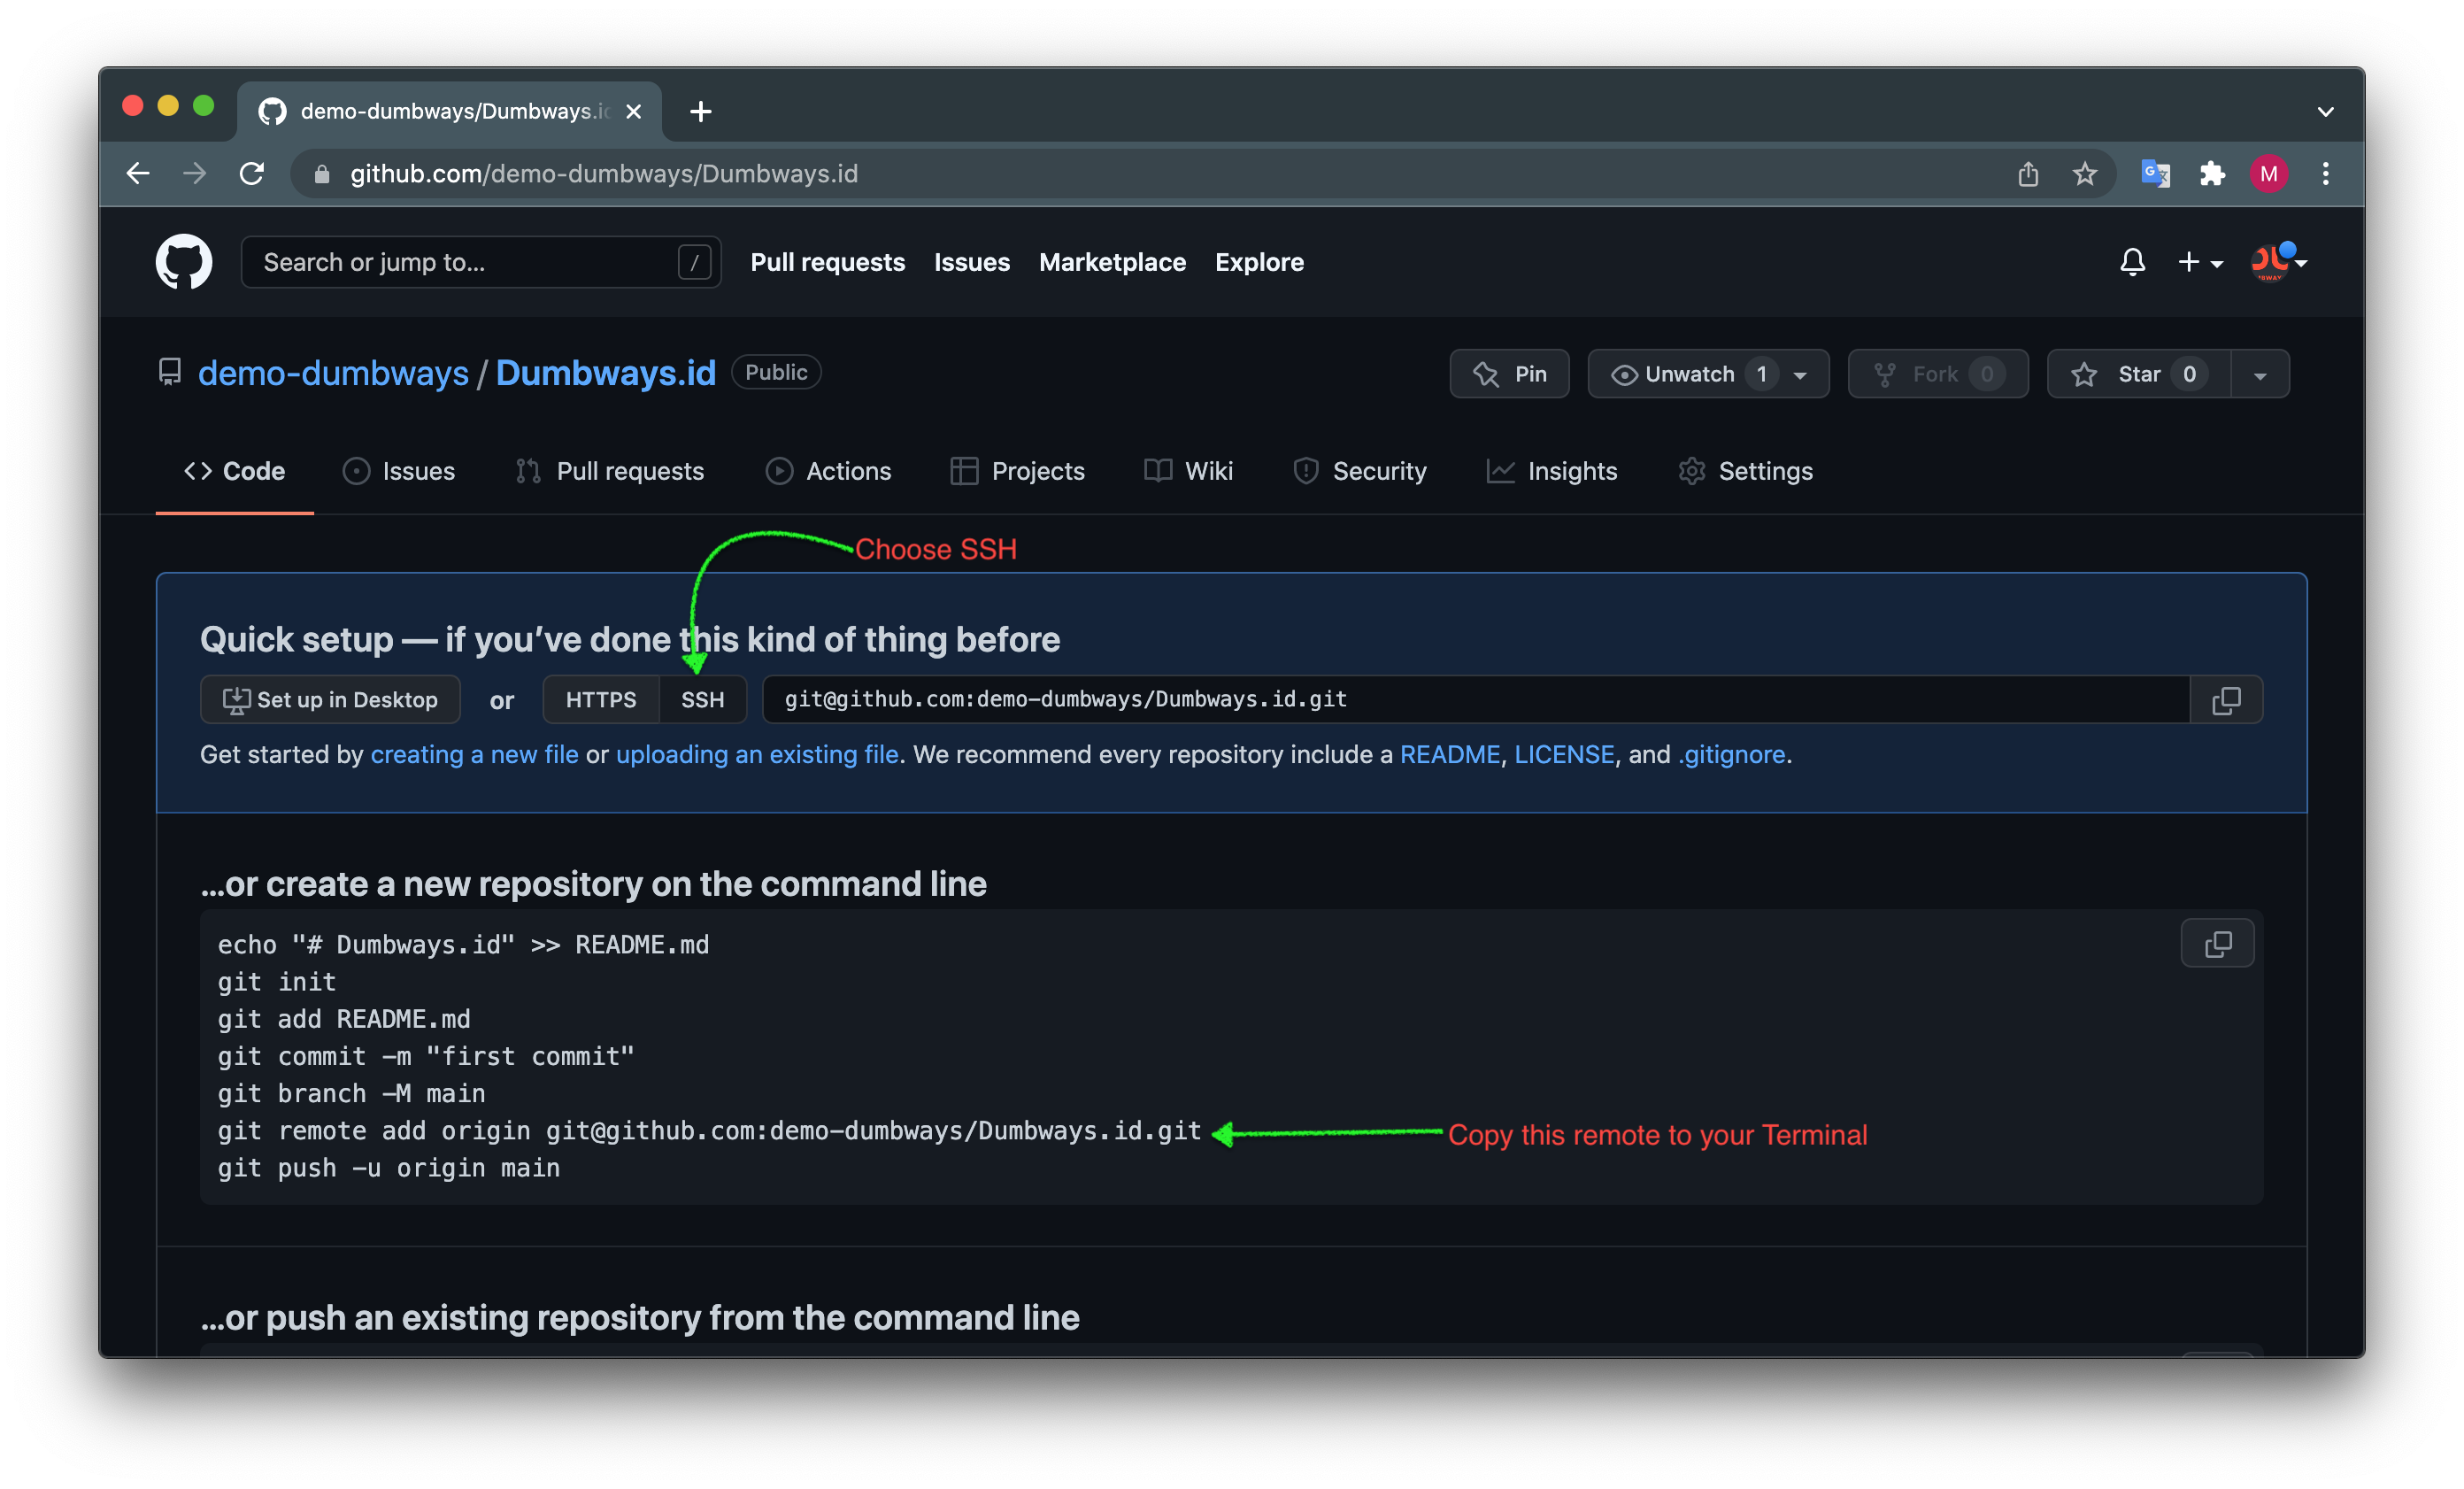The image size is (2464, 1489).
Task: Reload the page in the browser
Action: click(252, 174)
